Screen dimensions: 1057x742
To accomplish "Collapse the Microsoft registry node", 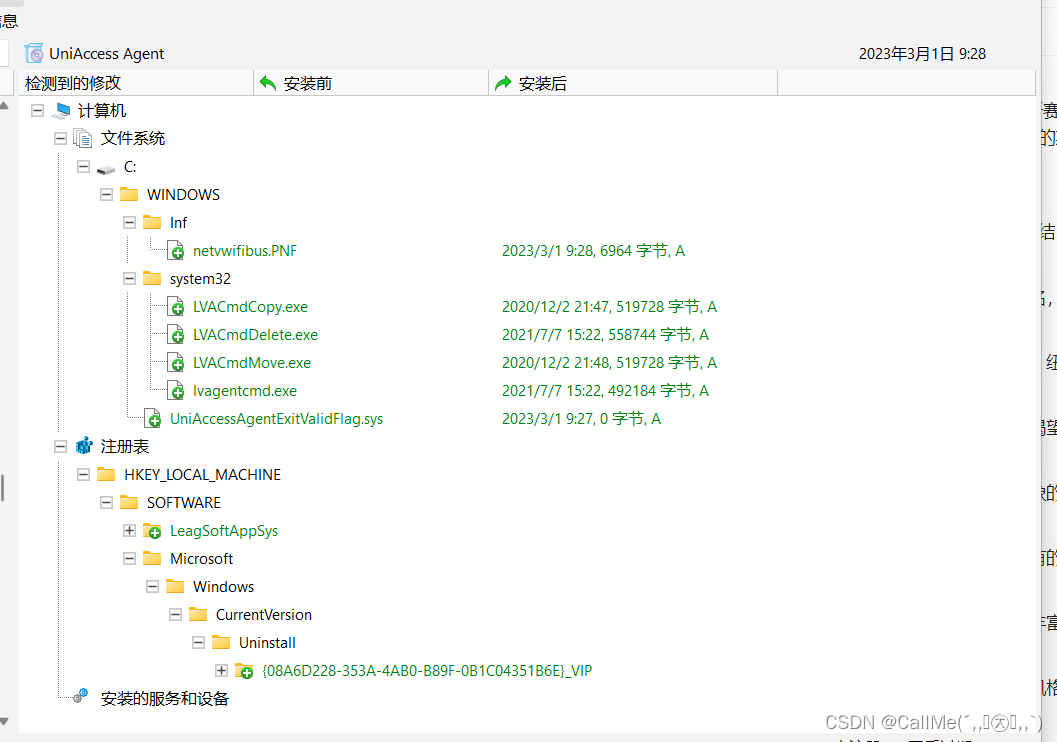I will 129,558.
